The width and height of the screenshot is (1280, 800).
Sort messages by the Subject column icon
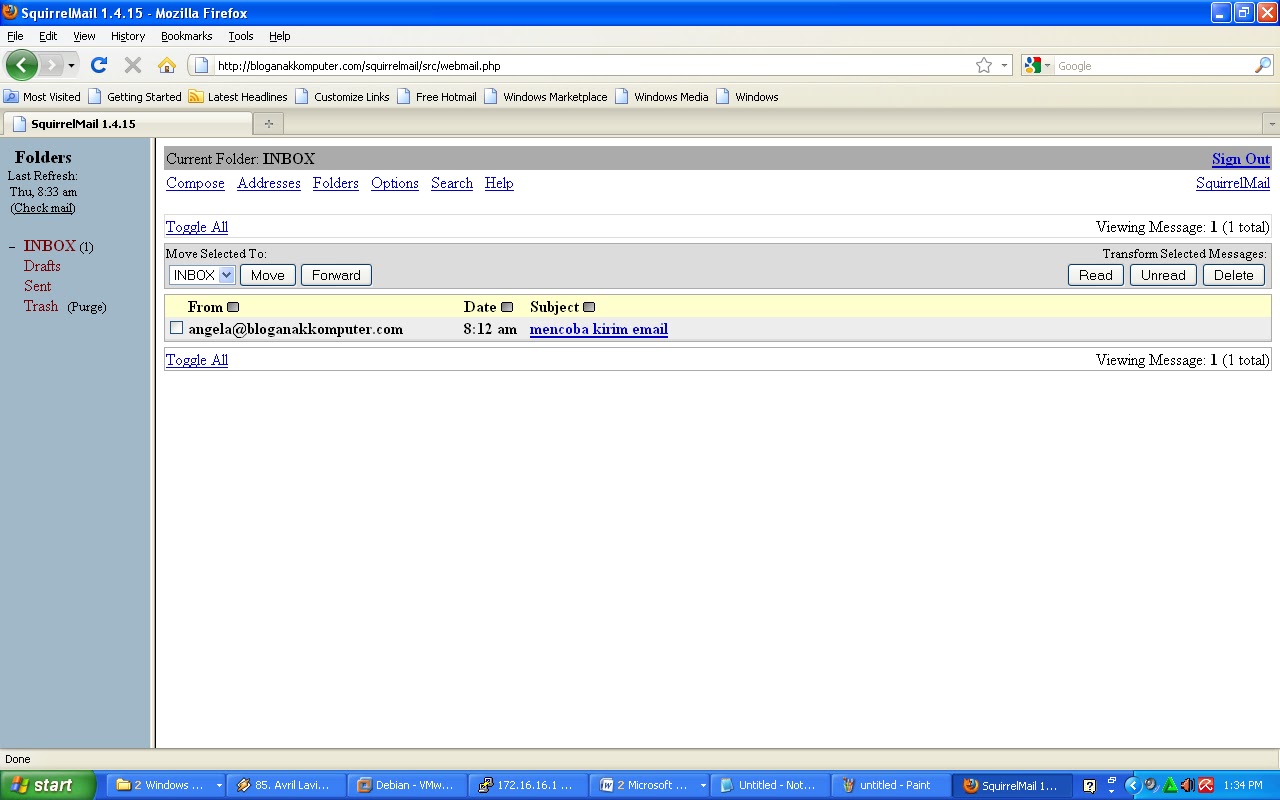pyautogui.click(x=589, y=307)
